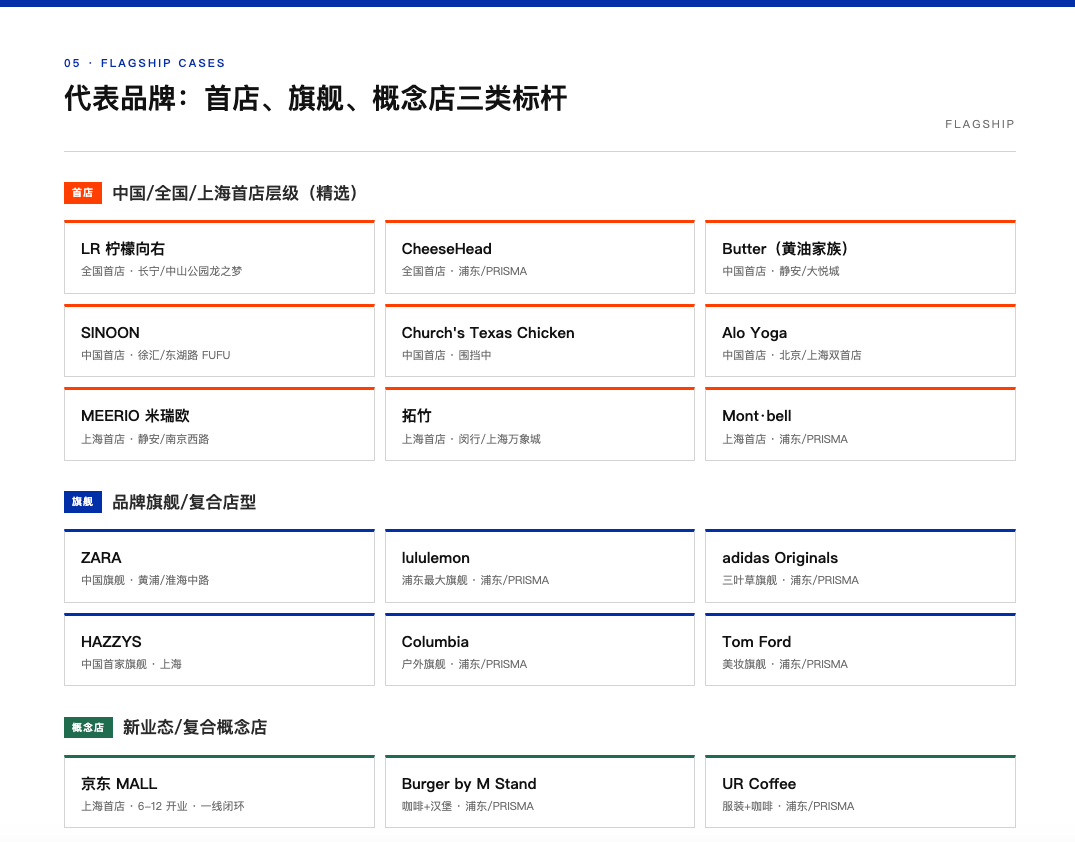Select the LR 柠檬向右 card
Viewport: 1075px width, 842px height.
click(219, 257)
